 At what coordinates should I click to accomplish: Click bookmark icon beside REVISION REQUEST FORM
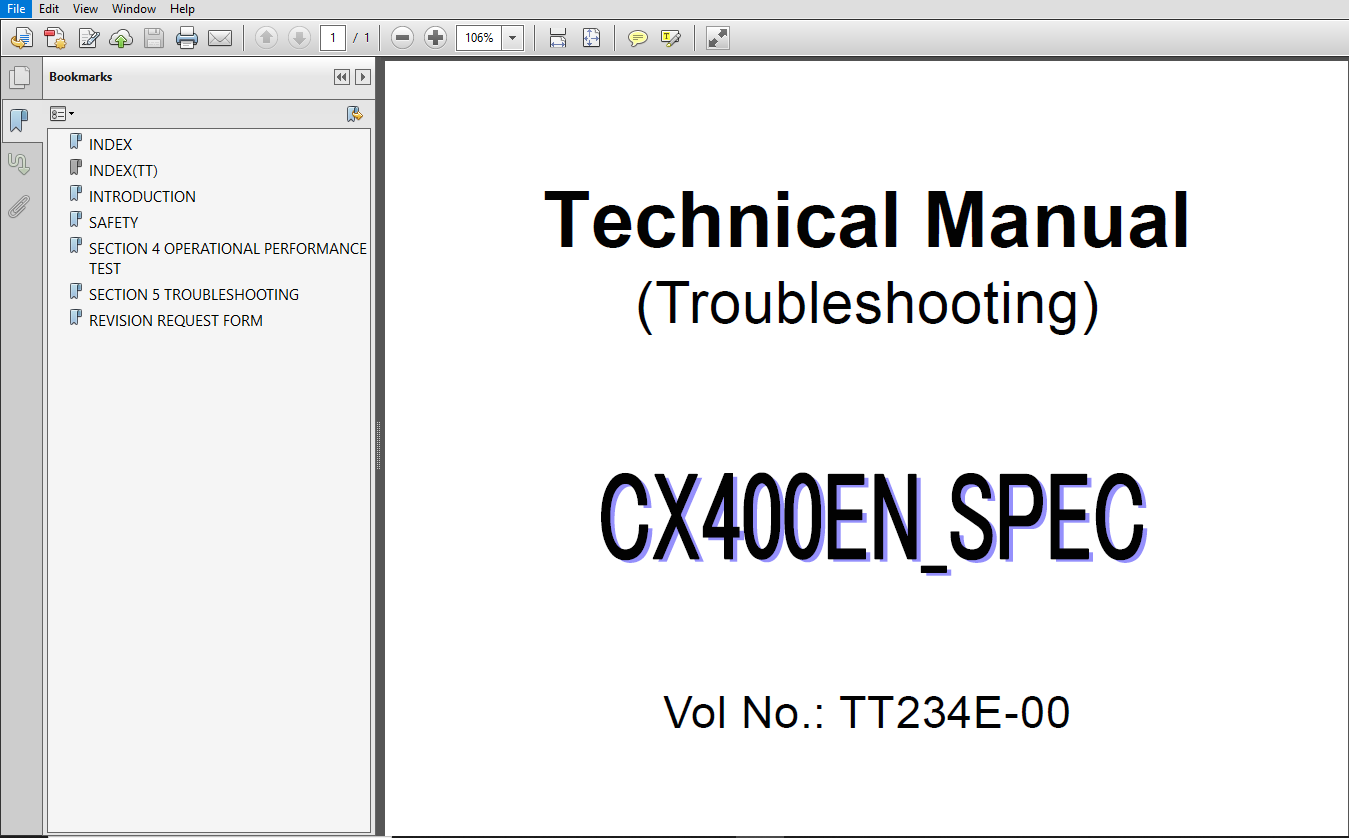75,318
